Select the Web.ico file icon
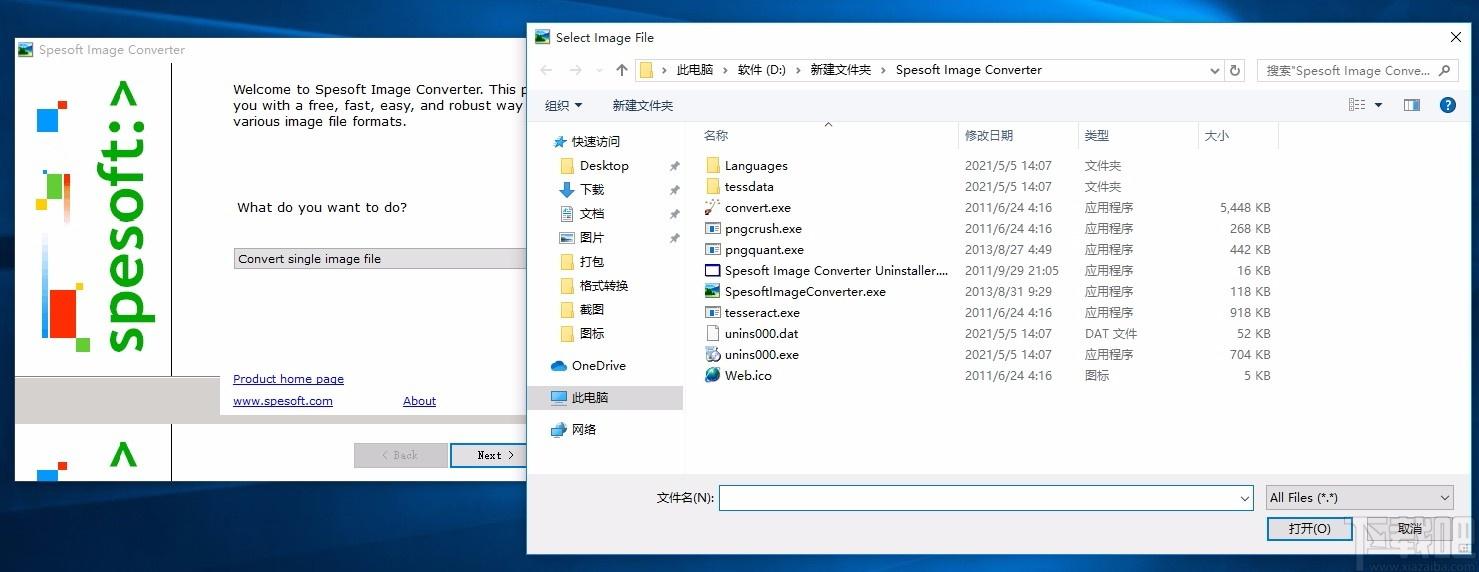 tap(712, 376)
